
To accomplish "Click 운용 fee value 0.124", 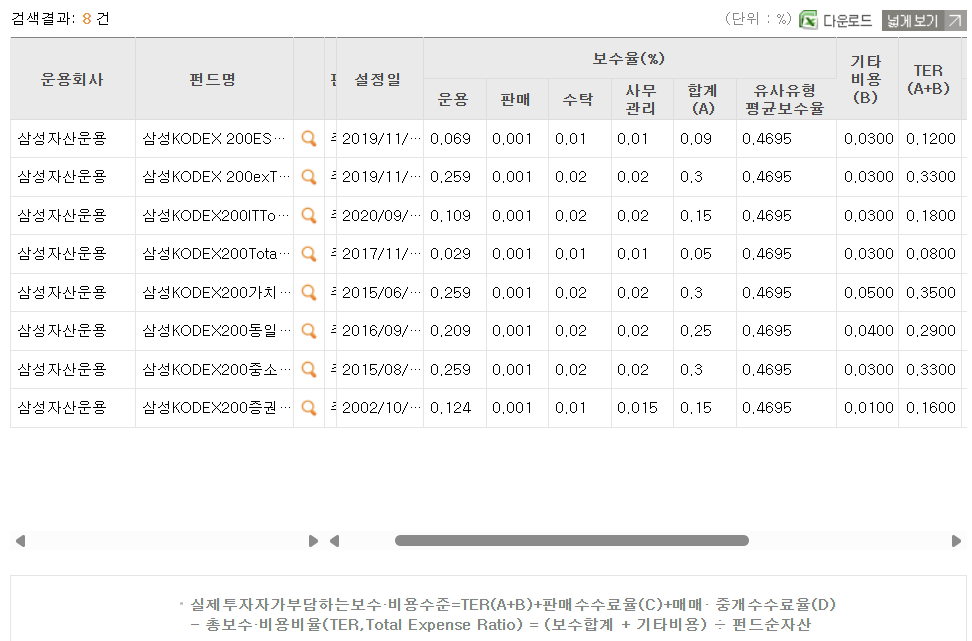I will (x=451, y=408).
